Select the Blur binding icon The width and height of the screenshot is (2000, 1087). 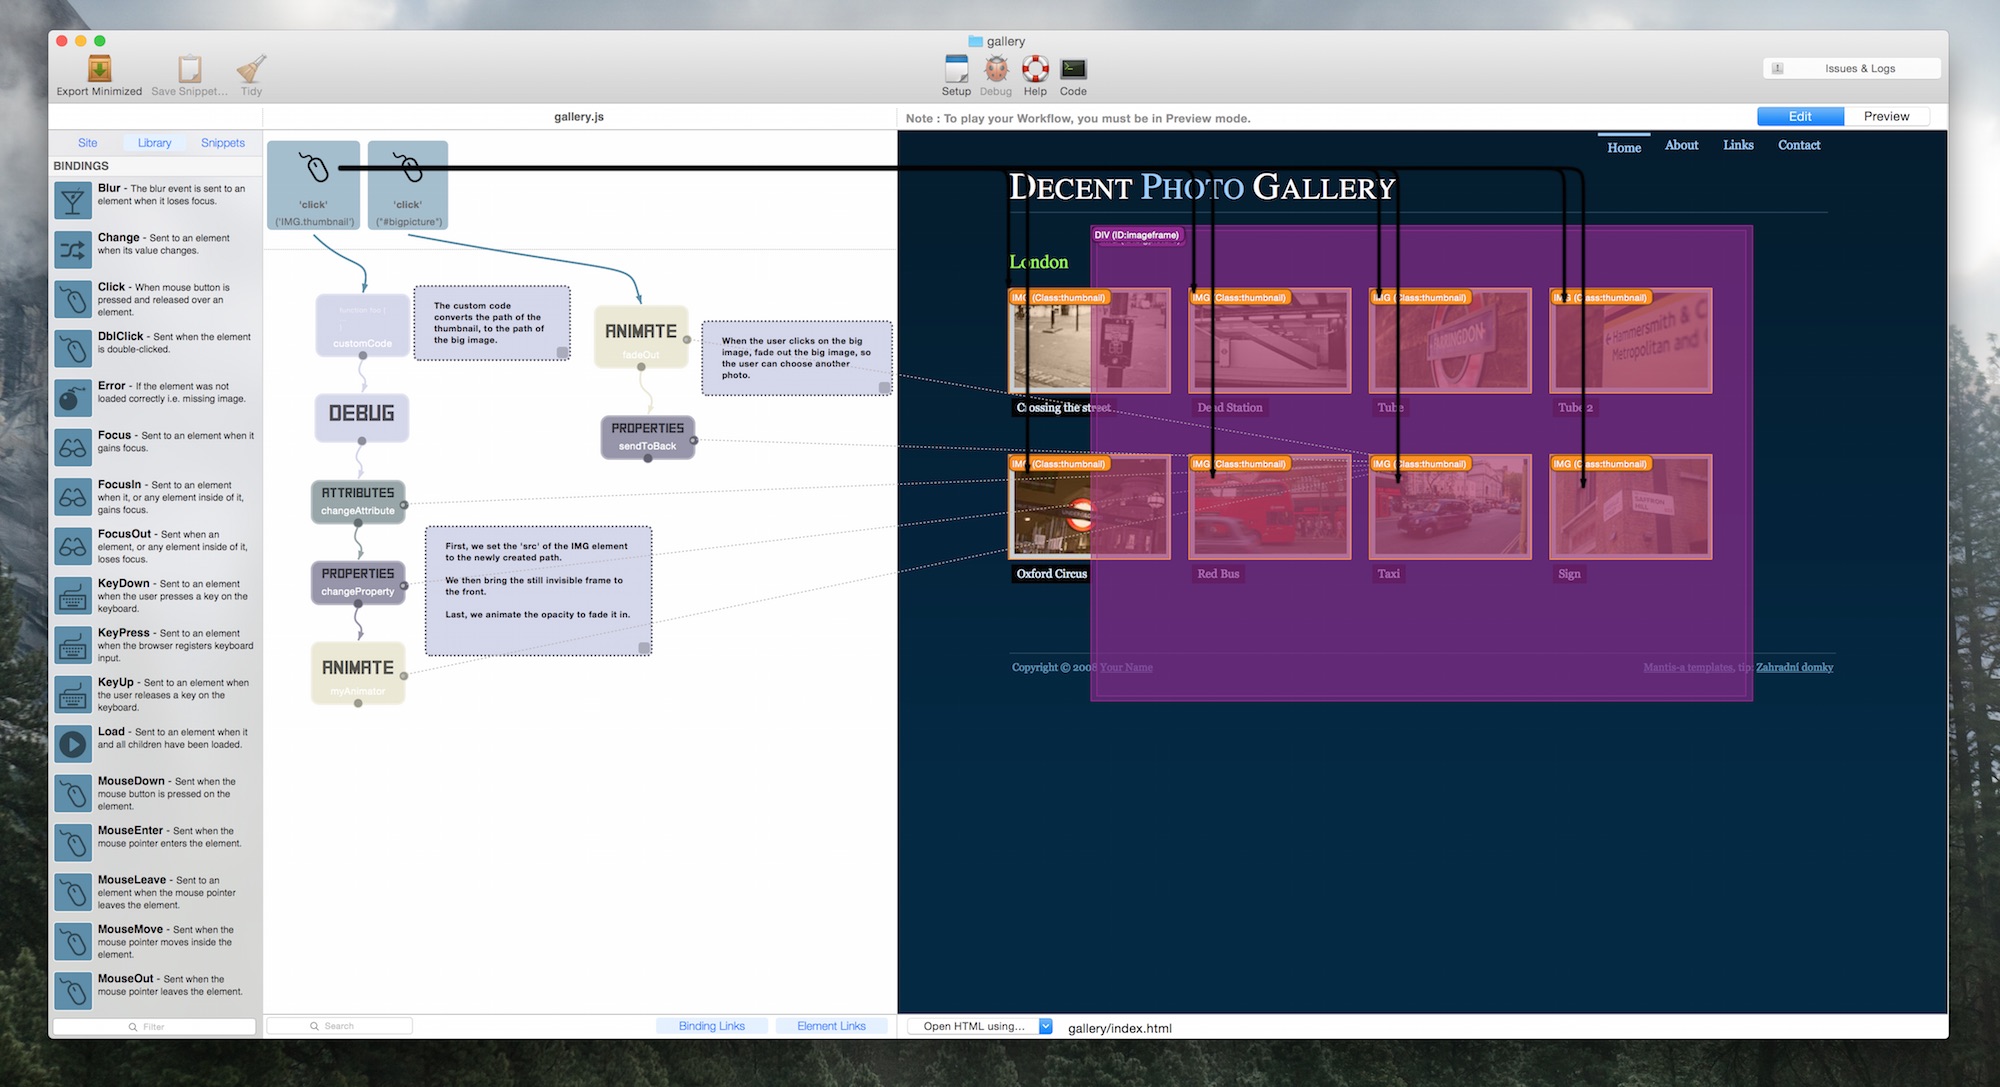click(x=73, y=200)
